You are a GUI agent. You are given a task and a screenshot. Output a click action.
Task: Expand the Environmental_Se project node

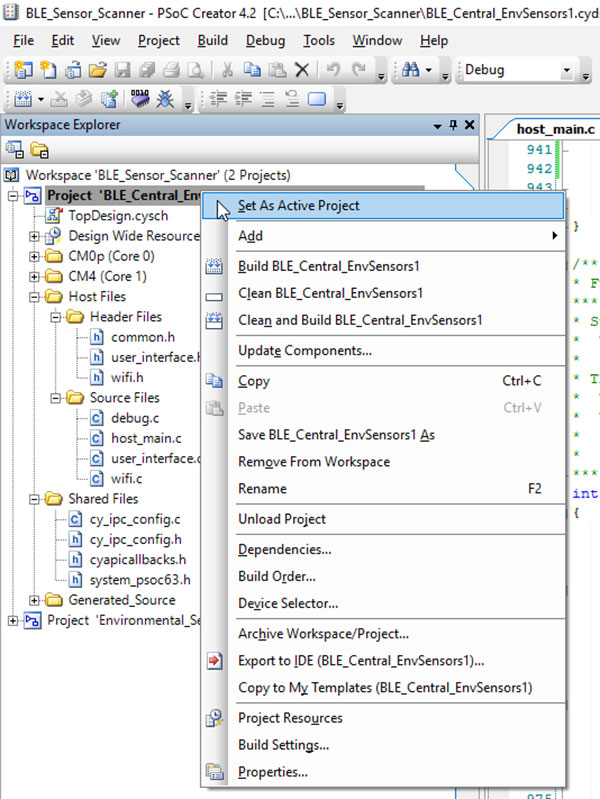[13, 621]
